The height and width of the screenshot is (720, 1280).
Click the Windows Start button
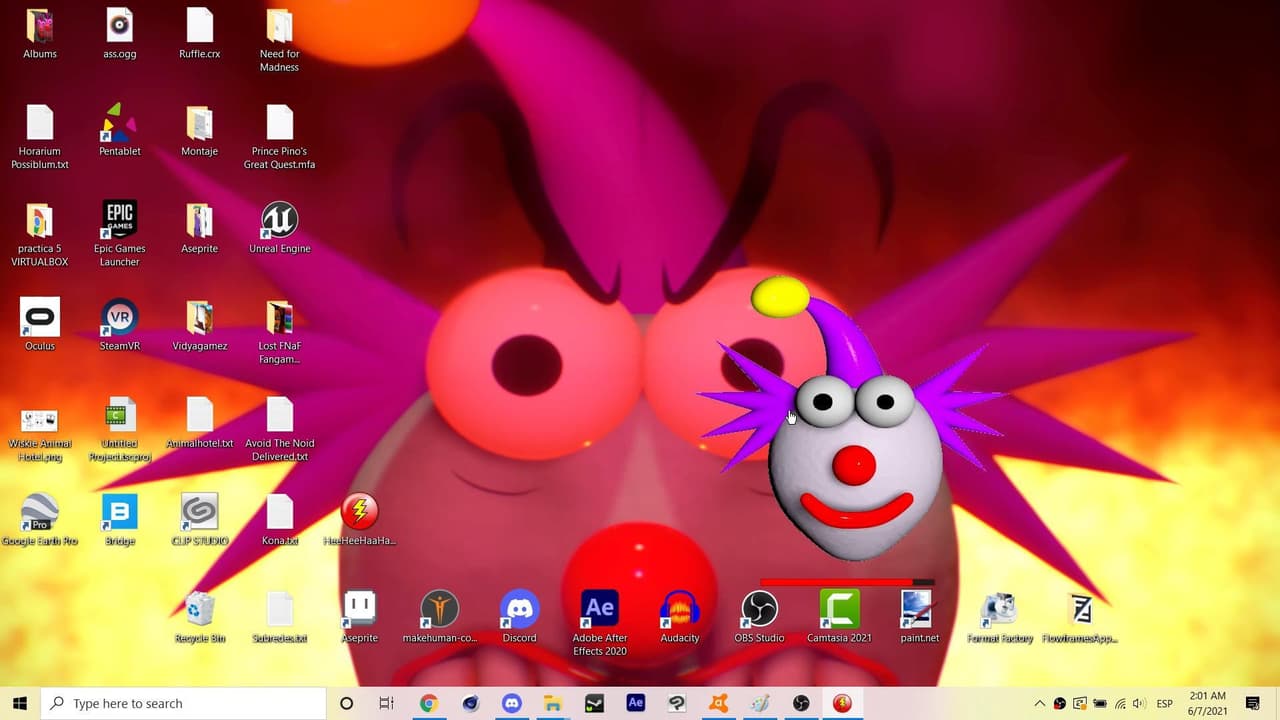coord(20,703)
